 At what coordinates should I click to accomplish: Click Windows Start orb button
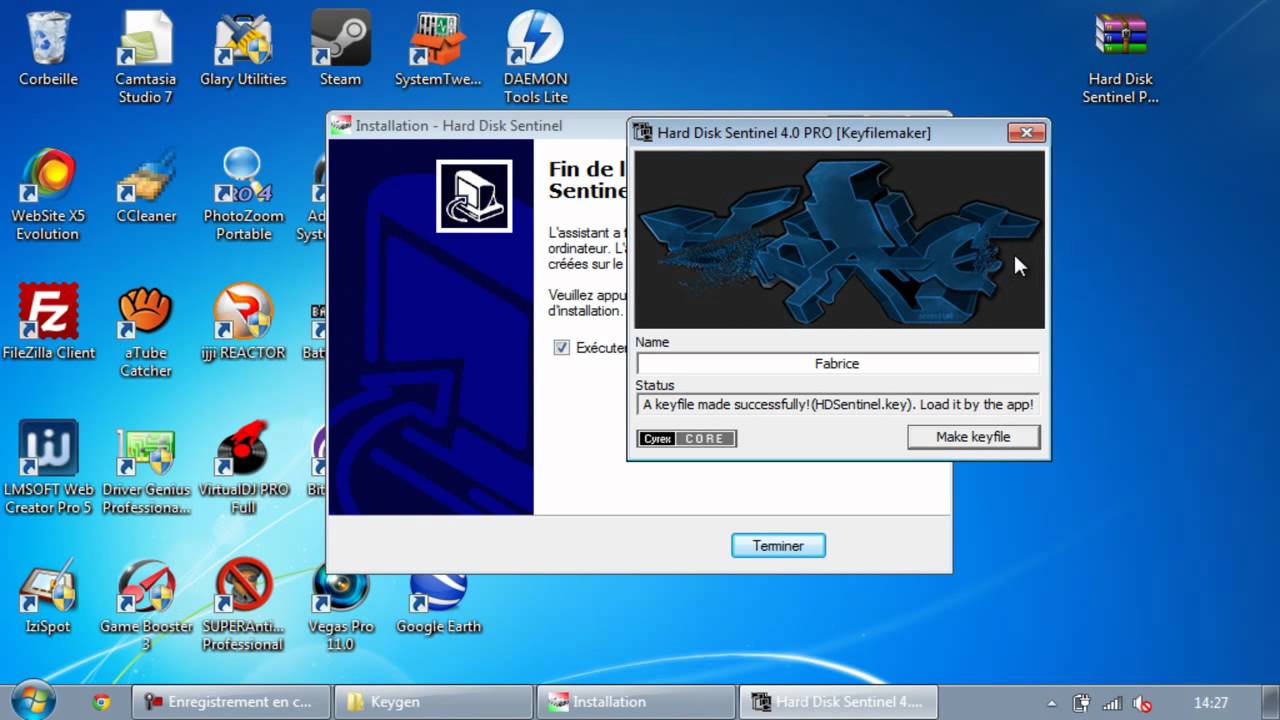pyautogui.click(x=32, y=700)
